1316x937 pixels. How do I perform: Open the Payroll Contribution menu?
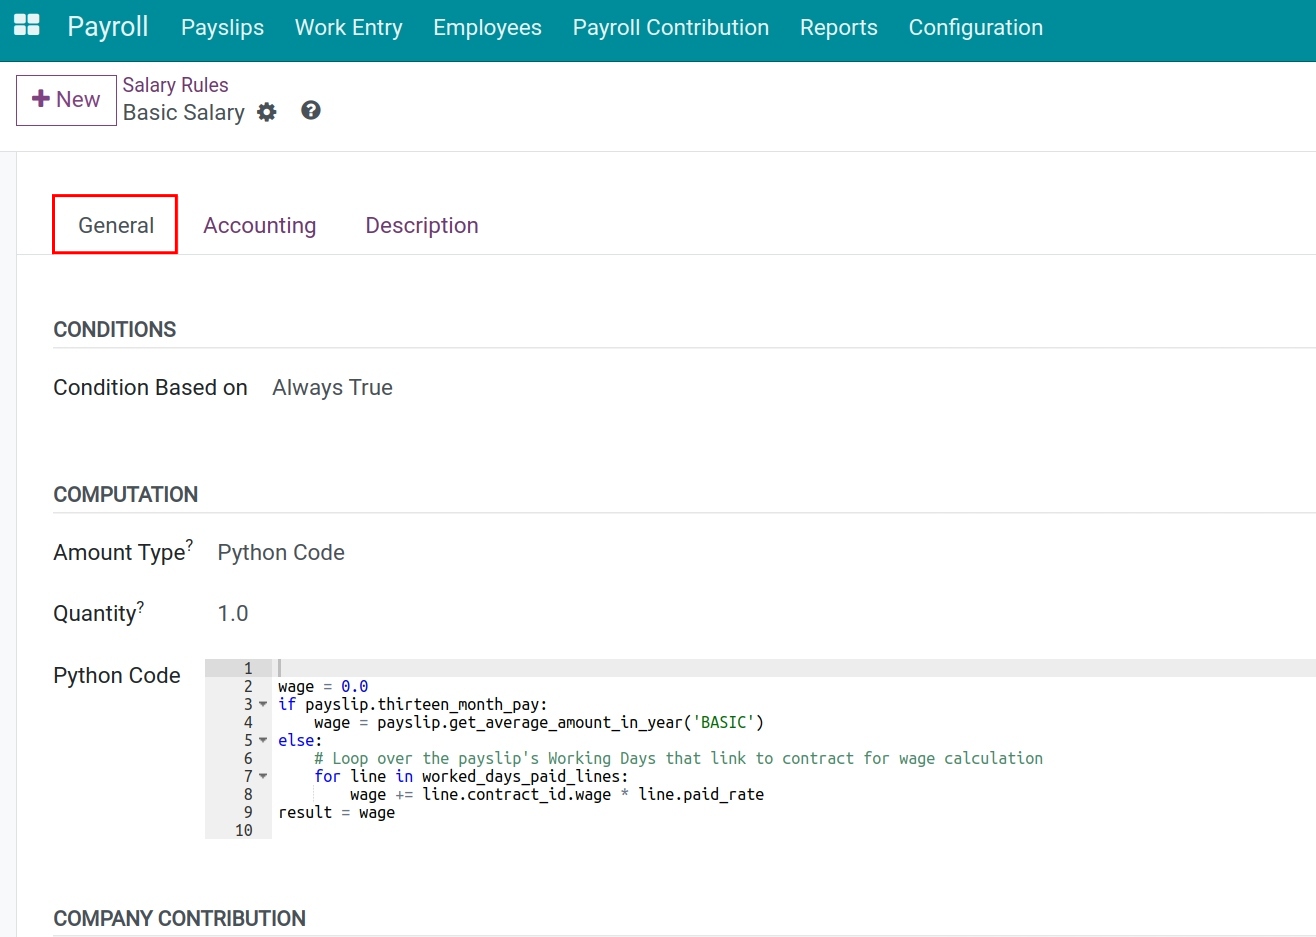[x=671, y=27]
